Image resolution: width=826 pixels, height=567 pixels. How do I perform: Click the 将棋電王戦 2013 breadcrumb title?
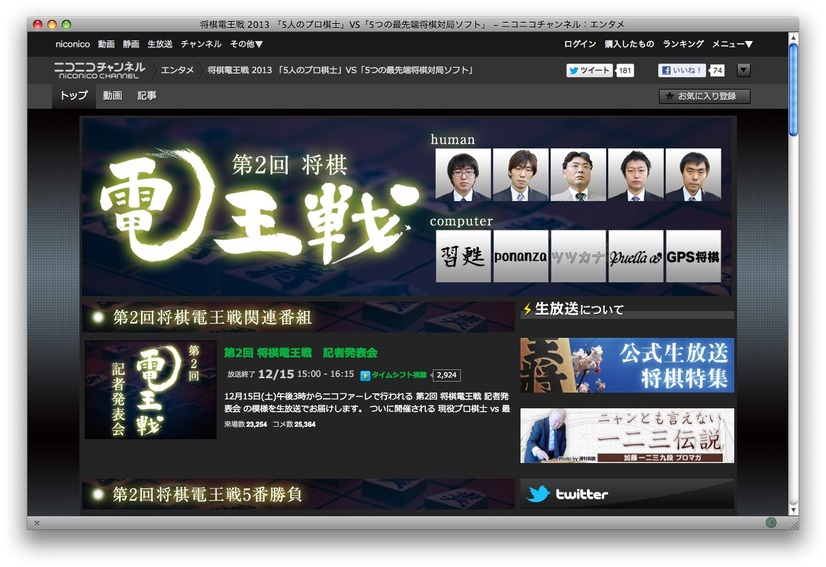pyautogui.click(x=340, y=70)
